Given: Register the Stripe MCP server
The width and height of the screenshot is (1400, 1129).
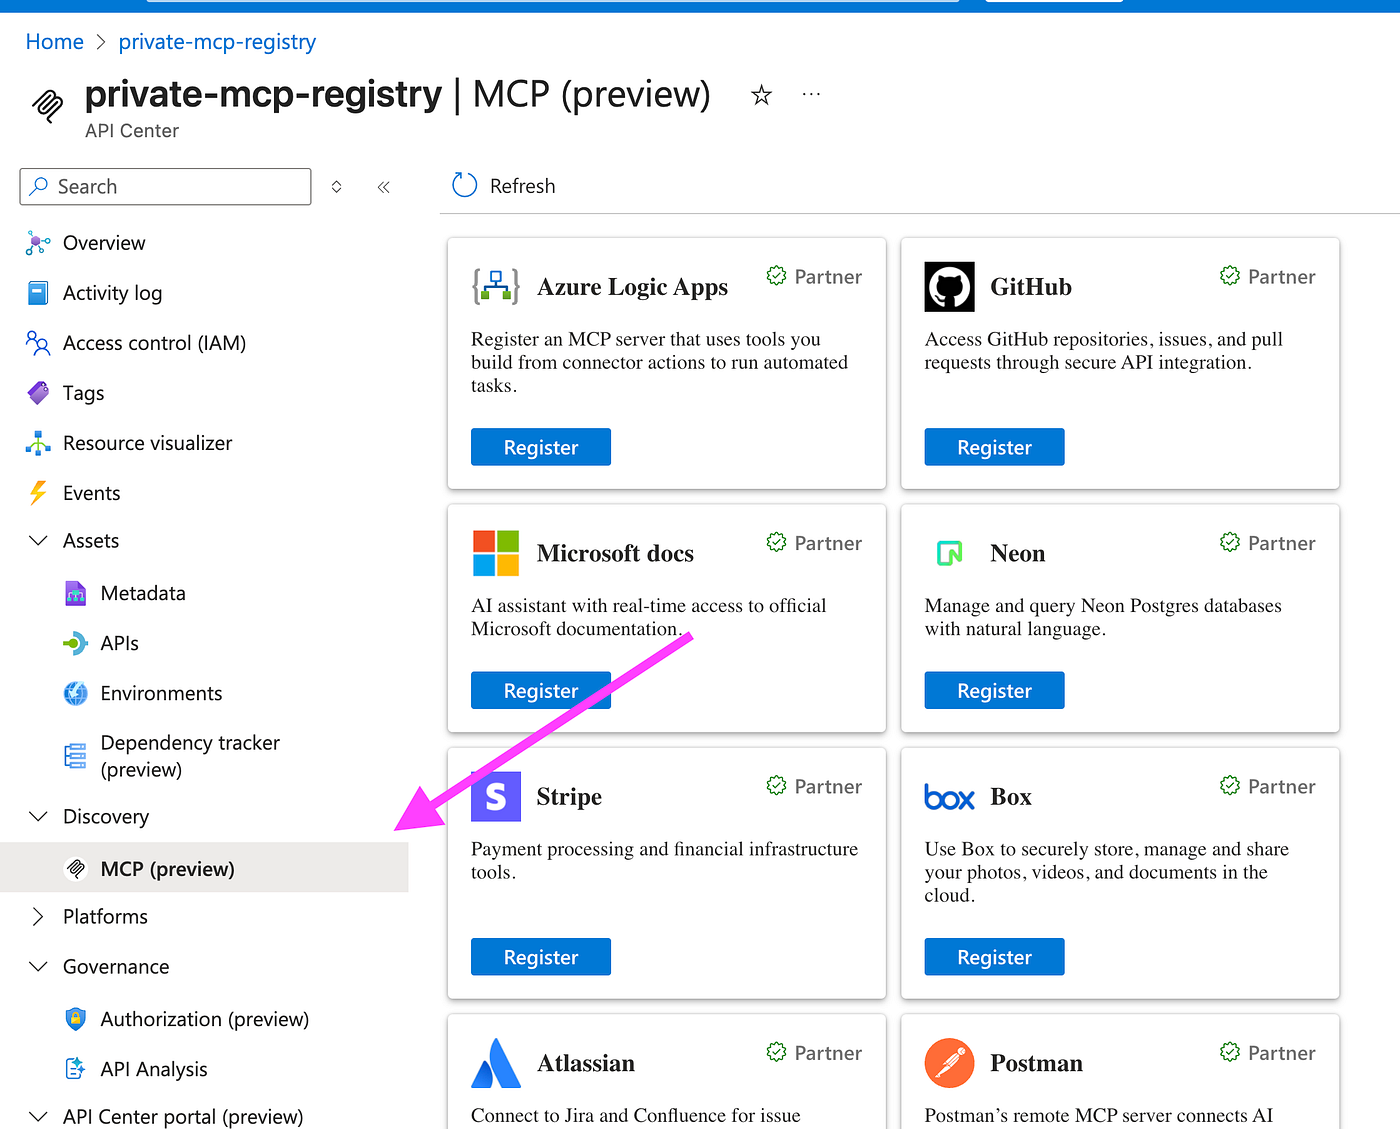Looking at the screenshot, I should click(x=540, y=956).
